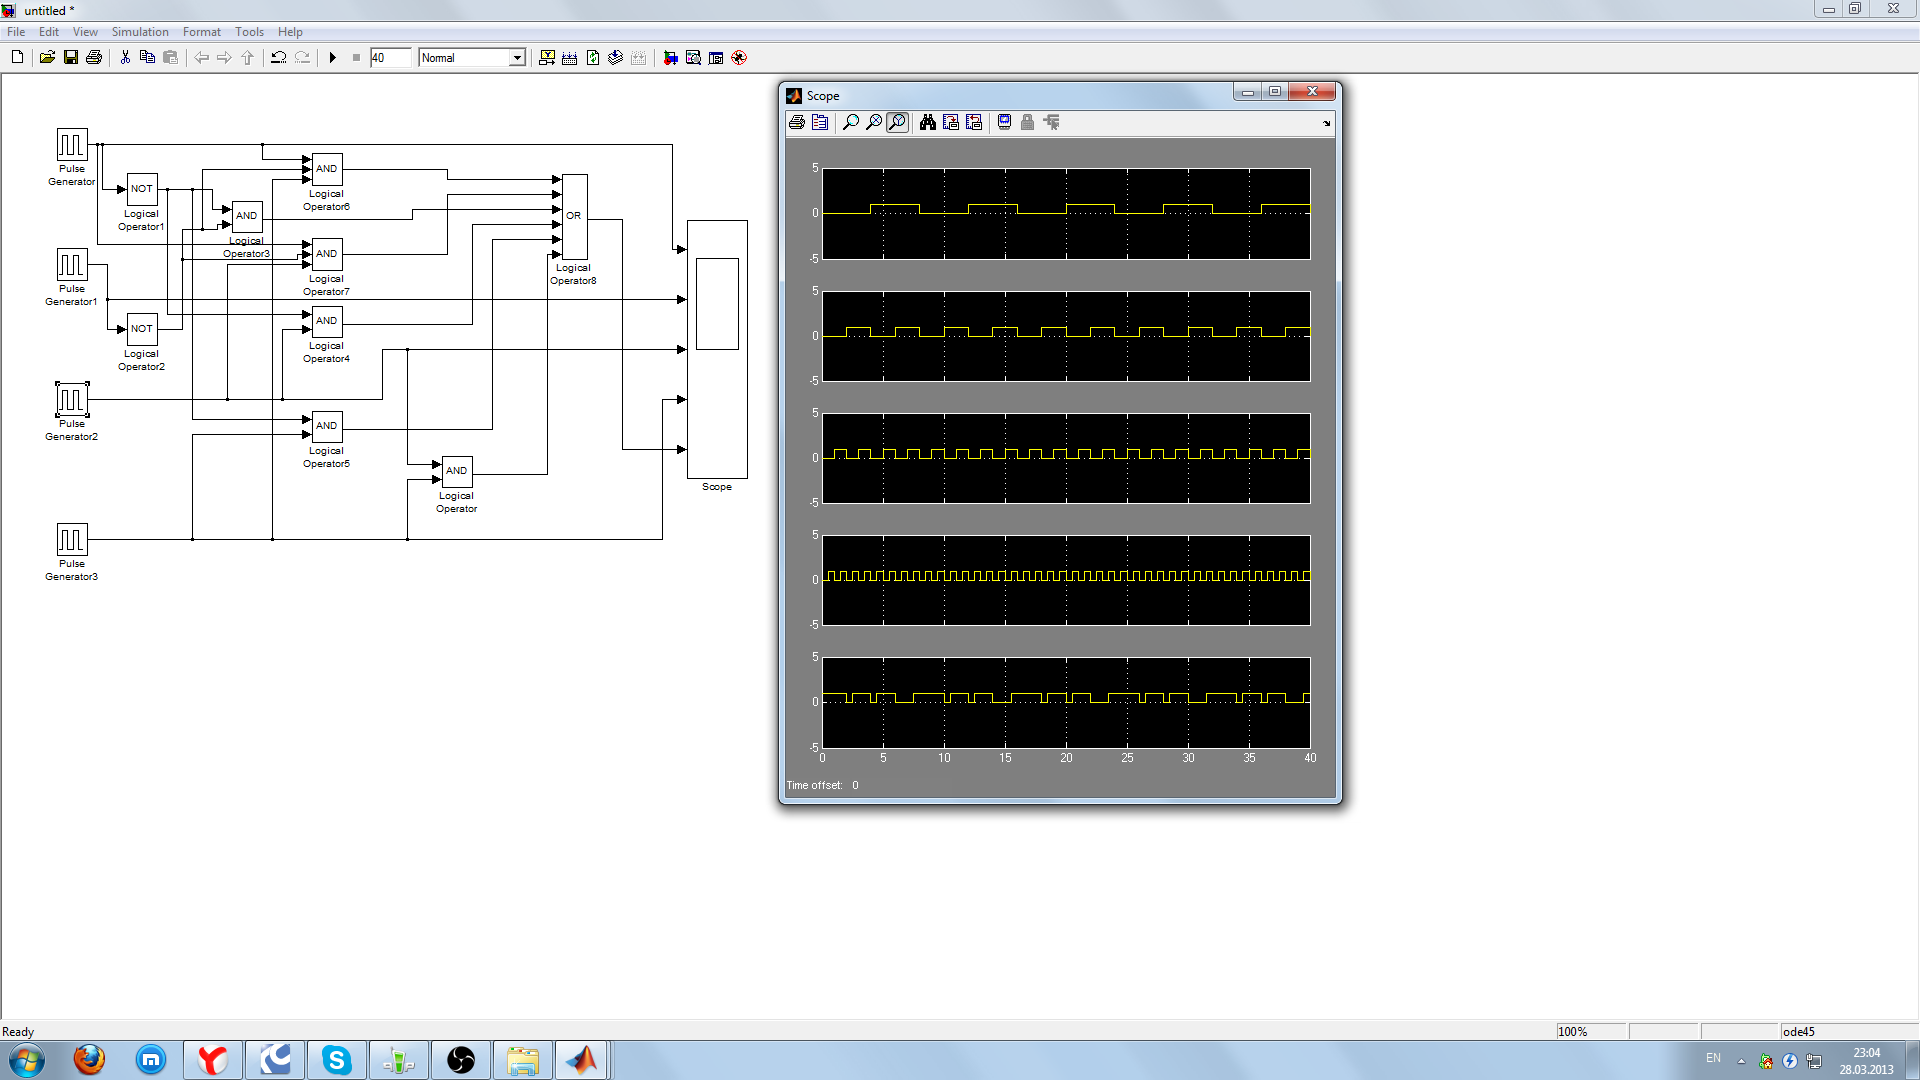Screen dimensions: 1920x1080
Task: Open the signal selector icon in Scope toolbar
Action: [x=1051, y=122]
